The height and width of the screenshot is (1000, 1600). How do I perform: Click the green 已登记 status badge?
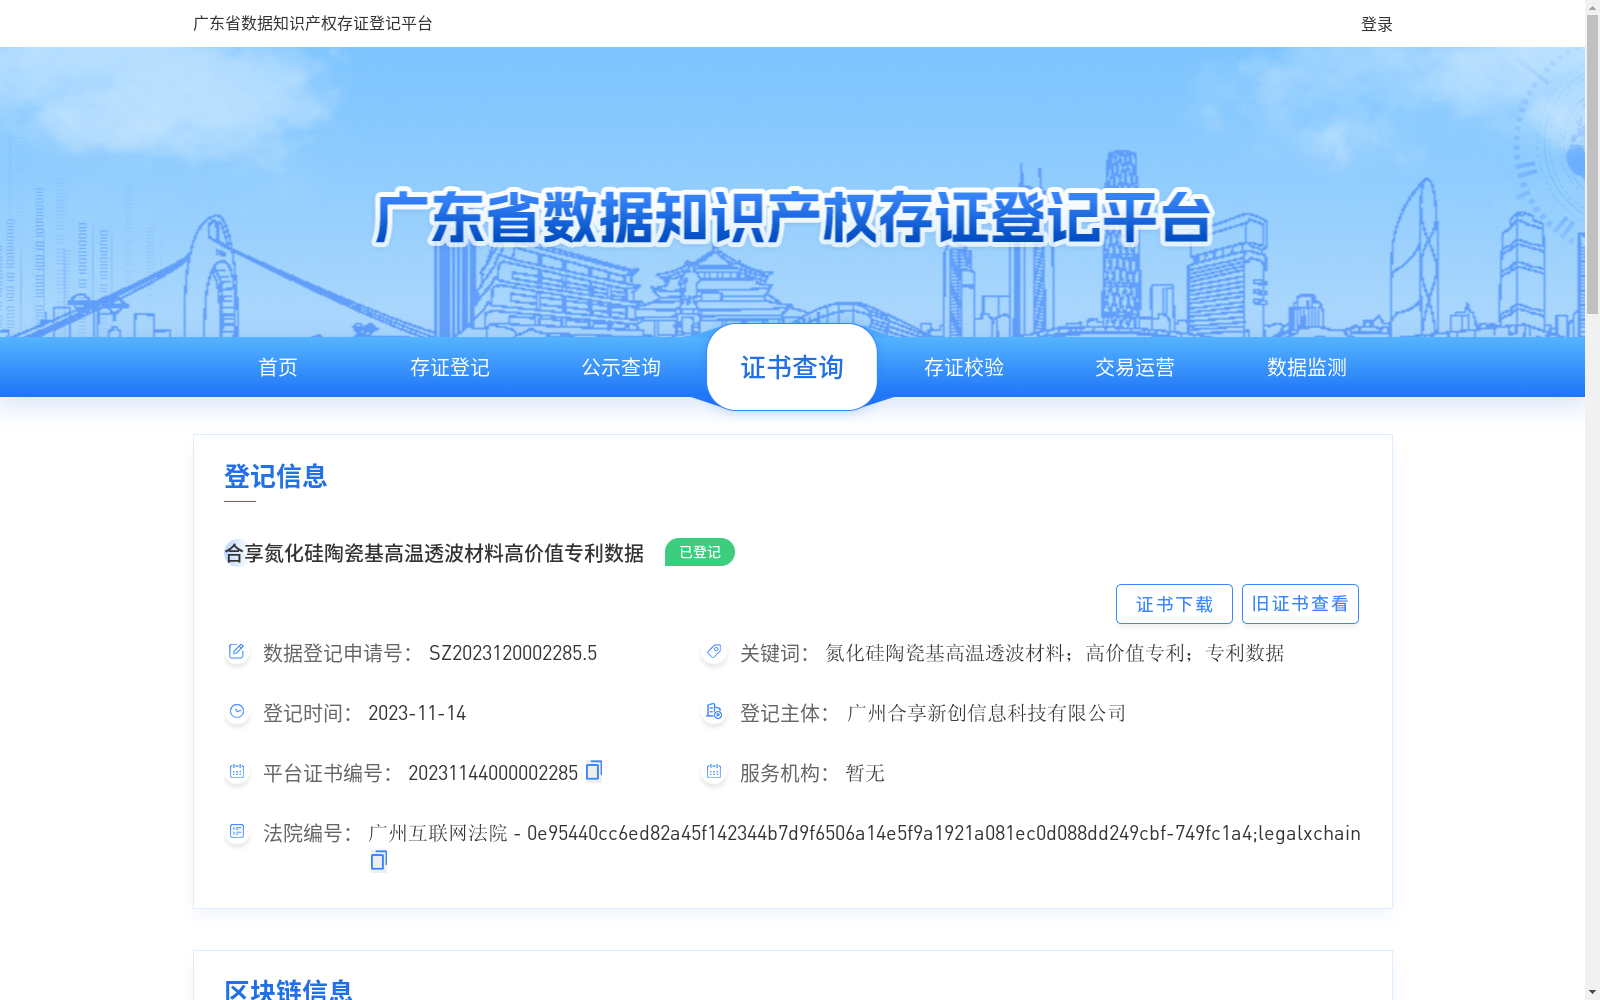tap(700, 552)
